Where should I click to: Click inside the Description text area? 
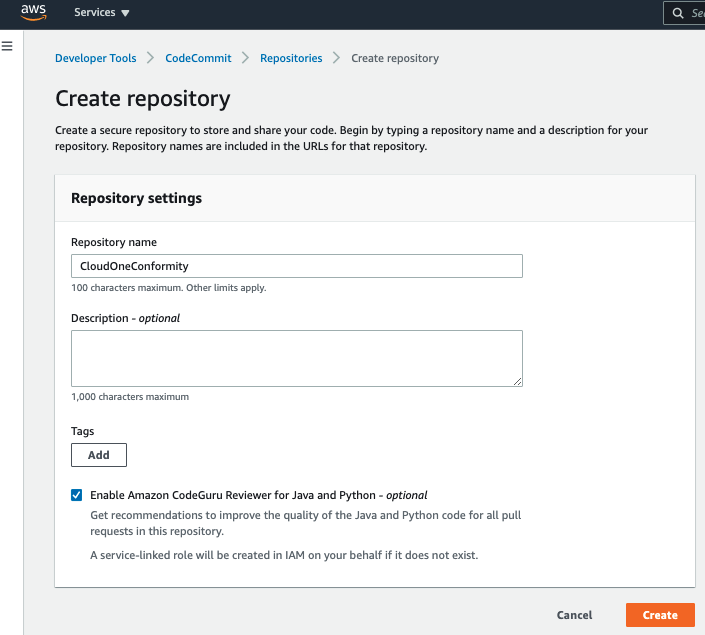tap(297, 358)
